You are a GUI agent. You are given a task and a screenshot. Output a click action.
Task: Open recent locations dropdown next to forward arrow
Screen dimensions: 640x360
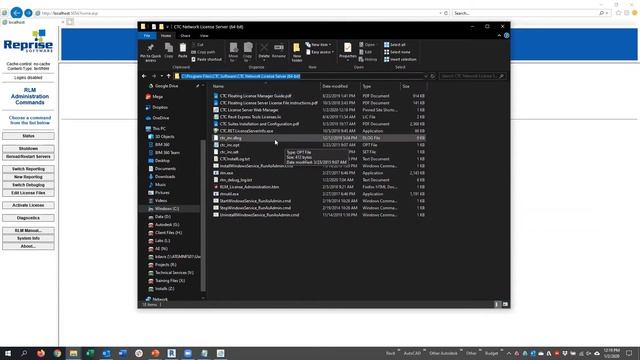click(x=162, y=76)
